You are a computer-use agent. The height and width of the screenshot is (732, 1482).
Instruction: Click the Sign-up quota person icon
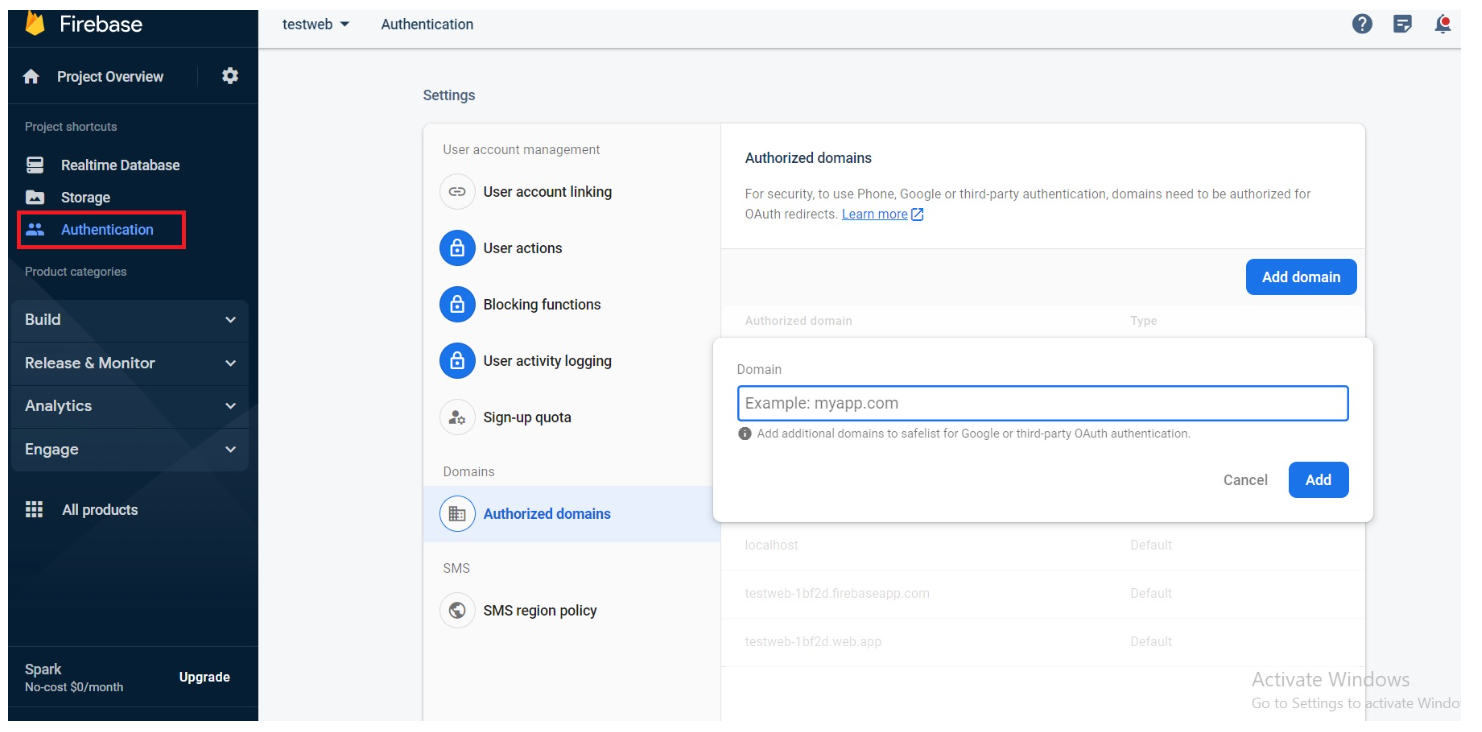[457, 418]
